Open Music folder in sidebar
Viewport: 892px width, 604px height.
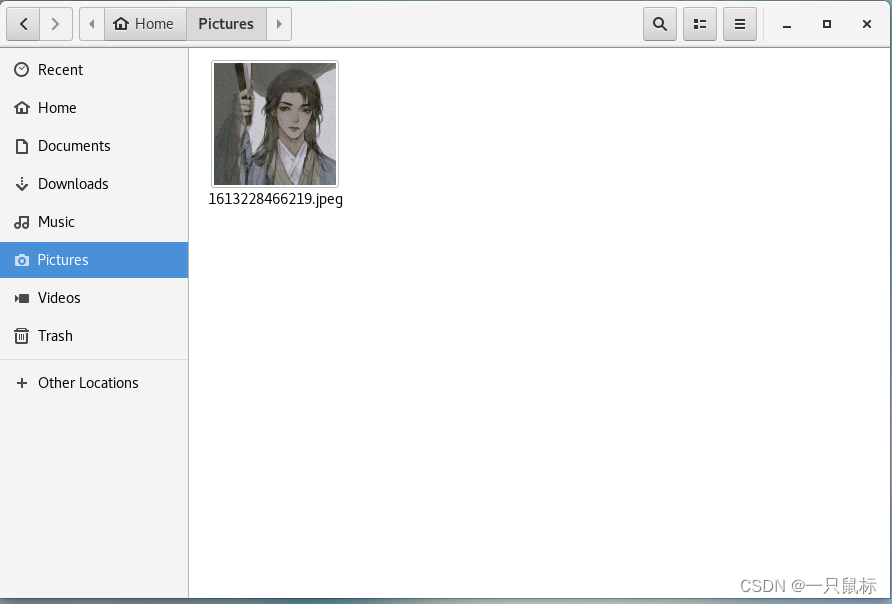pos(94,222)
